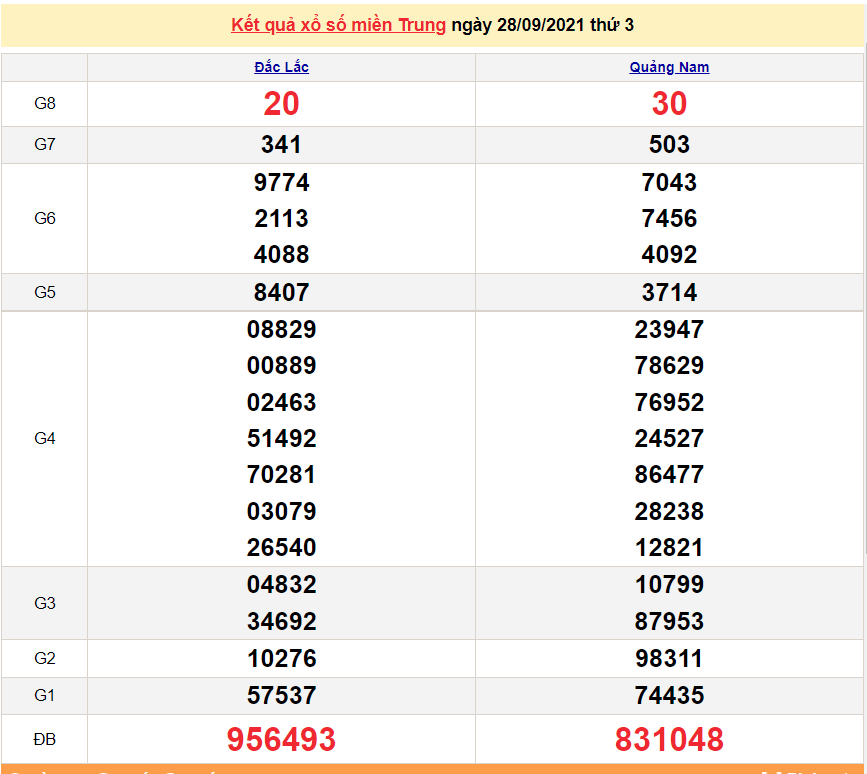The height and width of the screenshot is (774, 867).
Task: Open the Đắc Lắc province link
Action: coord(281,67)
